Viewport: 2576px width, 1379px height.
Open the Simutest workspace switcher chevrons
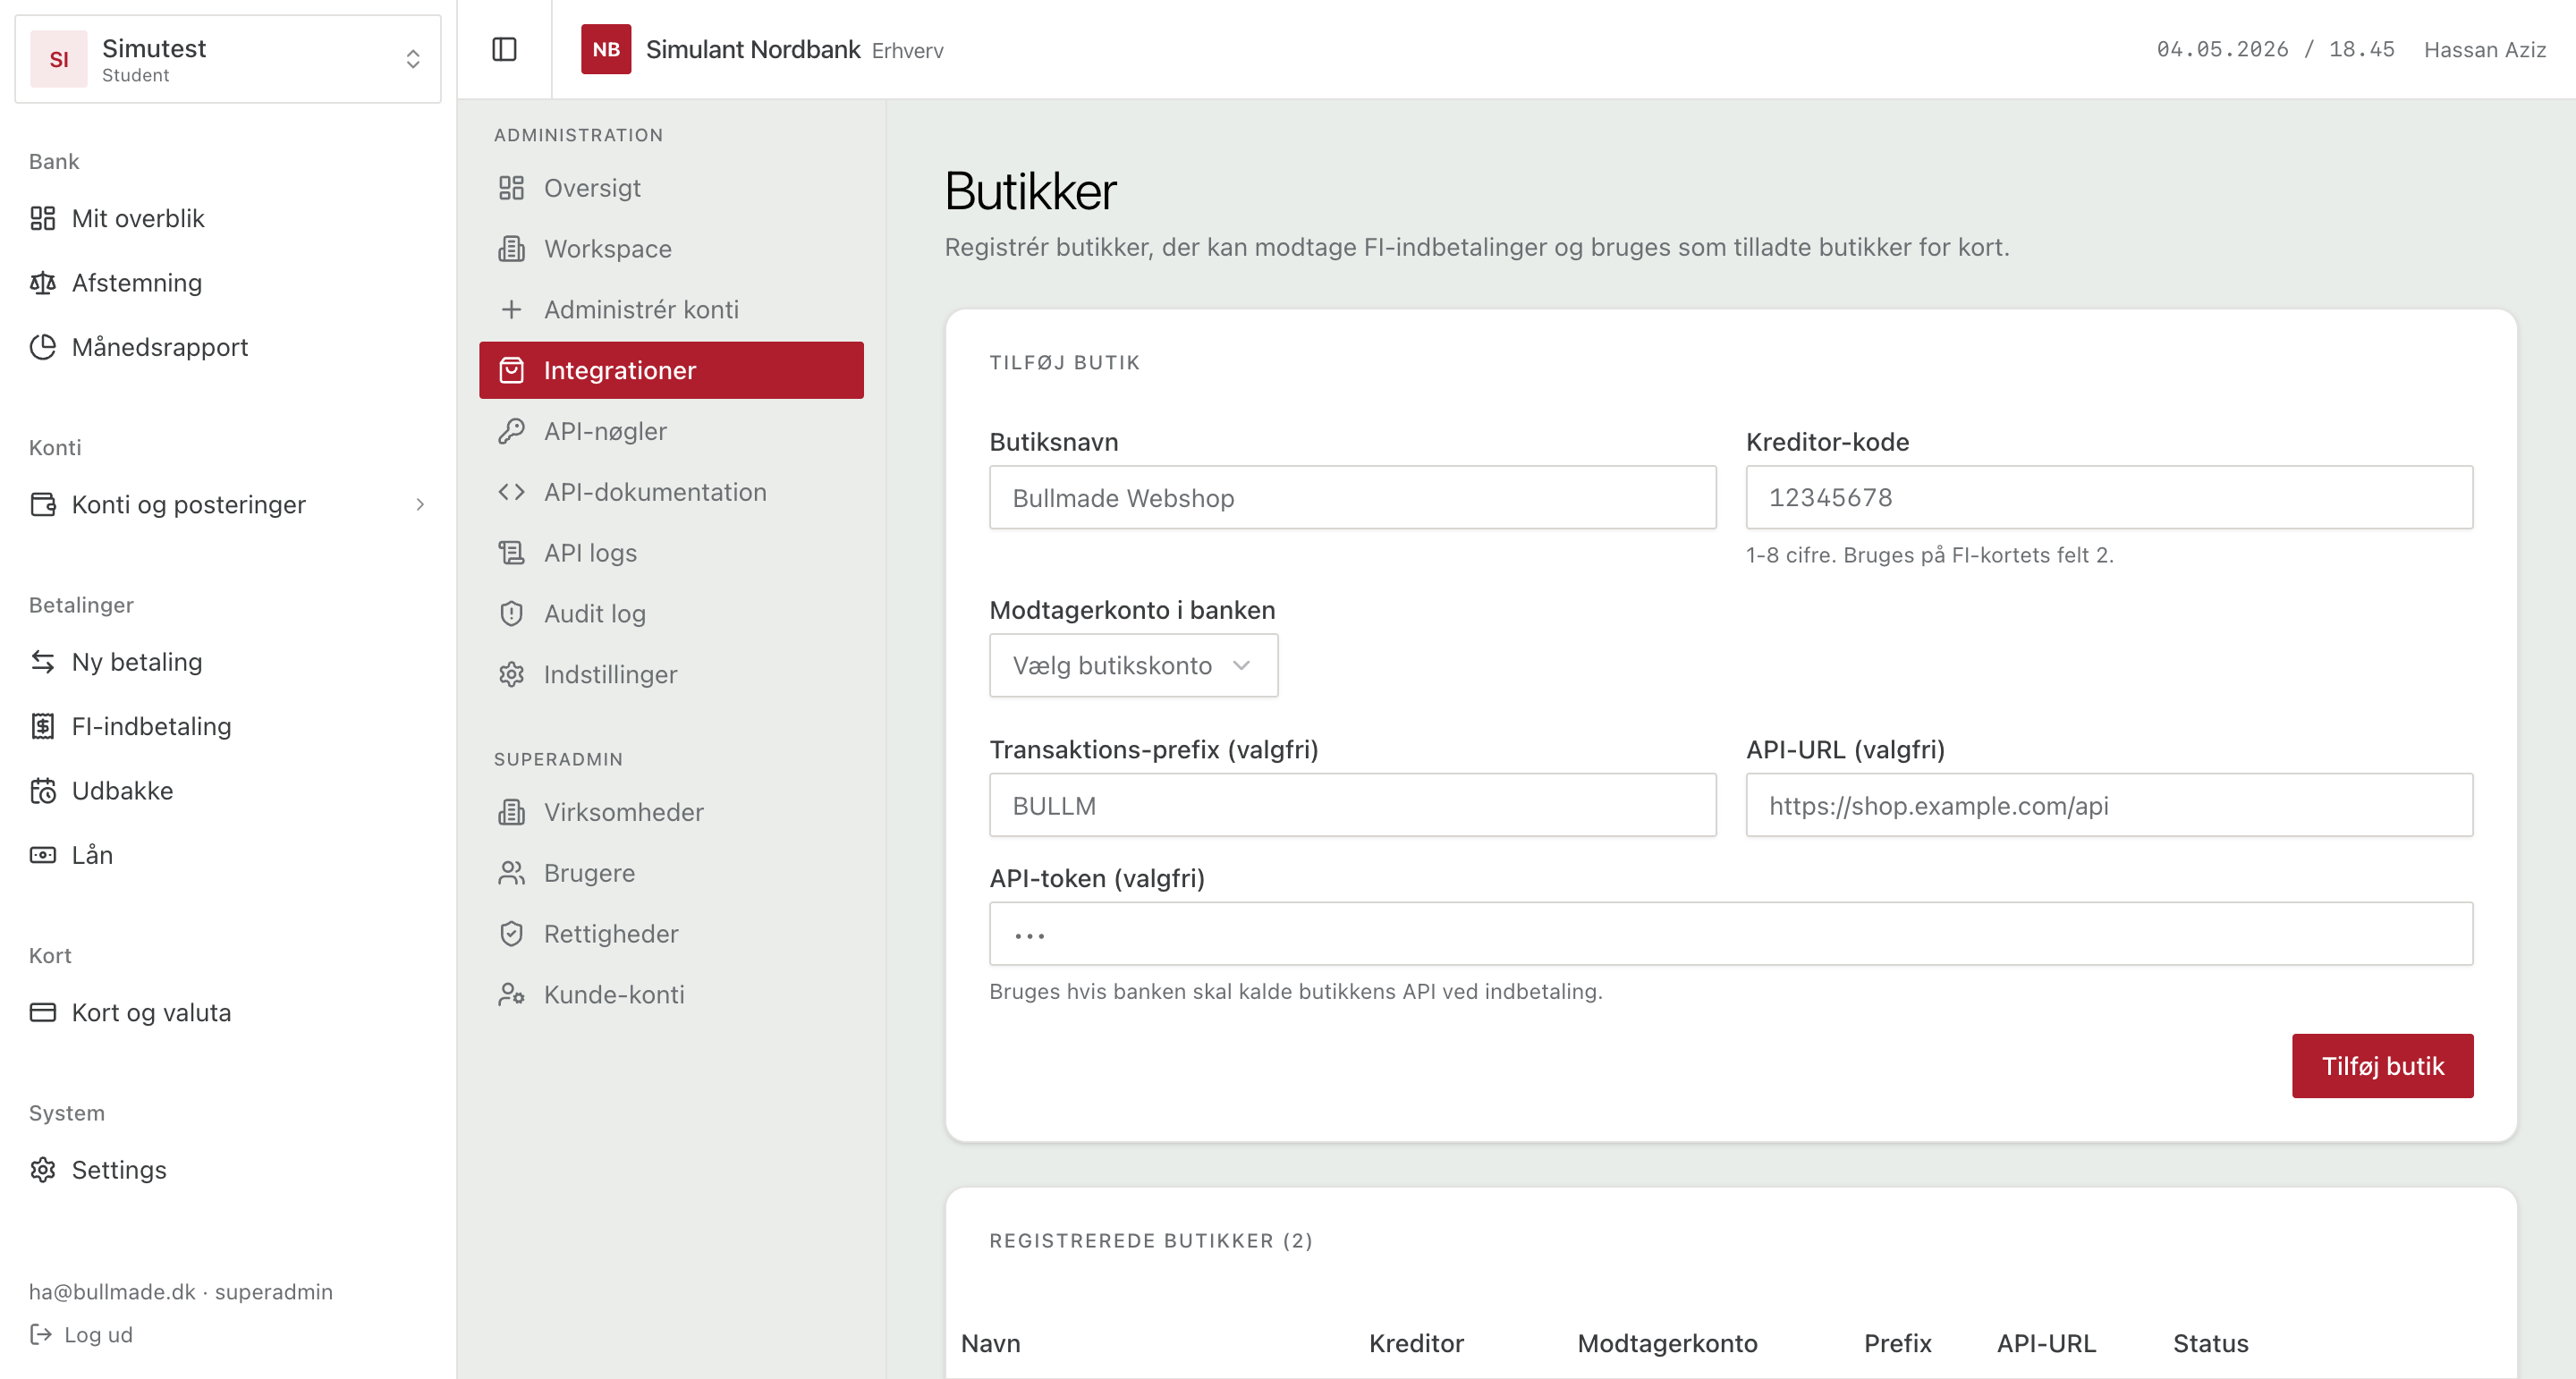coord(413,59)
